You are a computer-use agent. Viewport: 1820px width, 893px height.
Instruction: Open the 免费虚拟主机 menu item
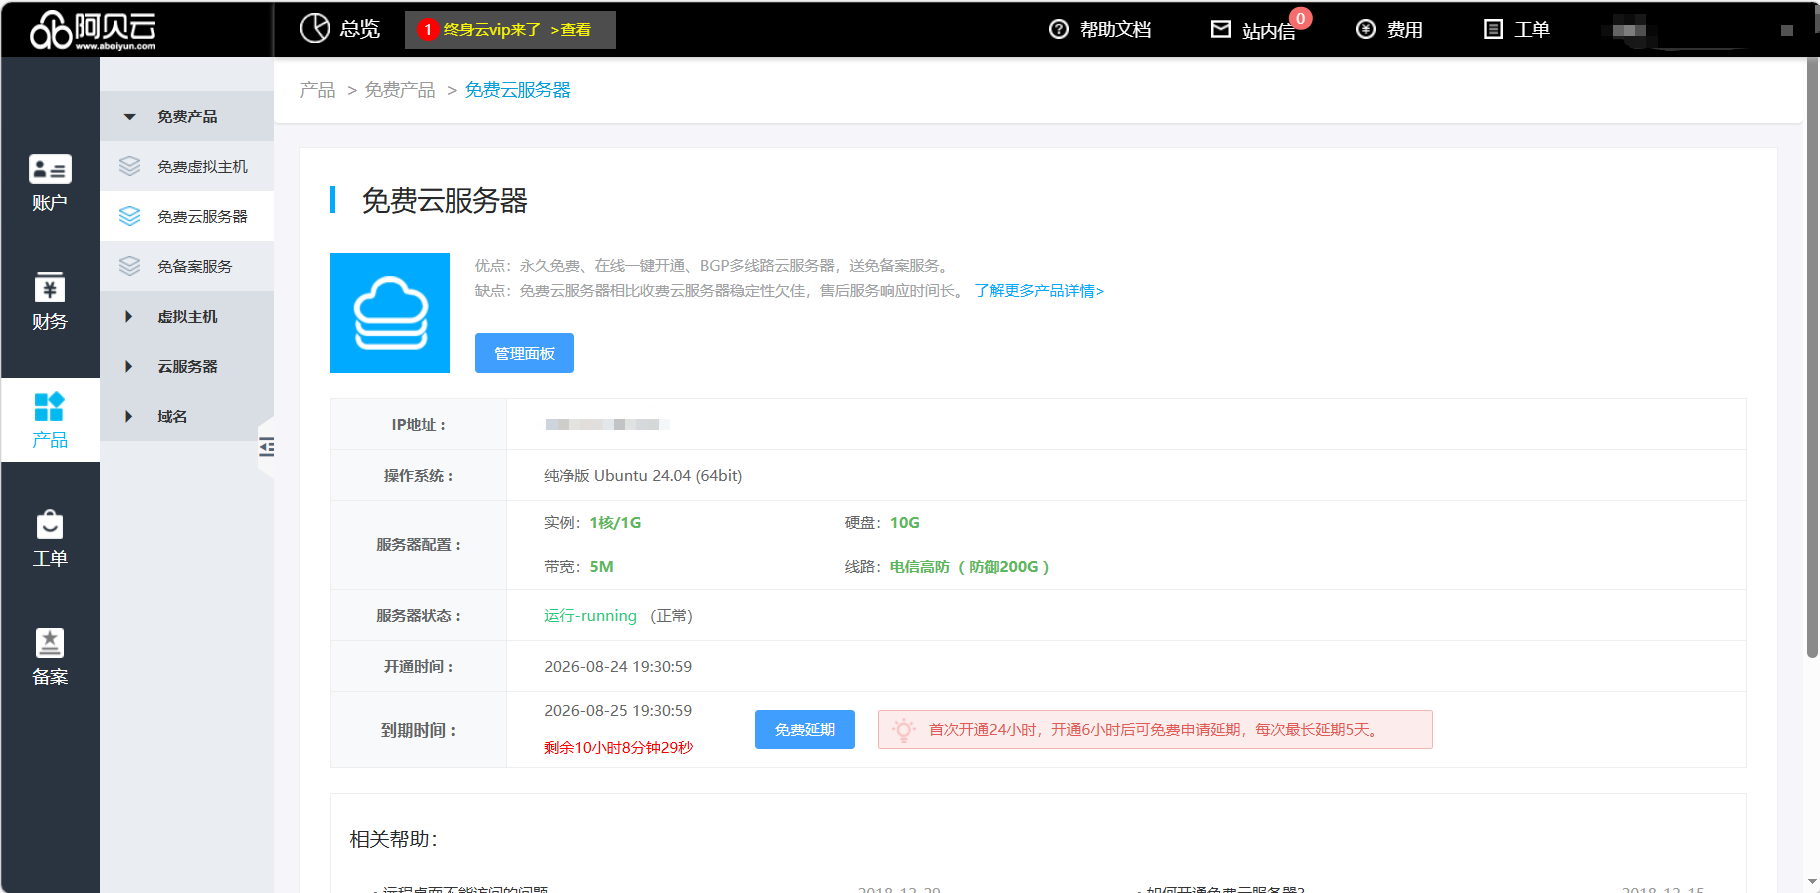coord(187,166)
